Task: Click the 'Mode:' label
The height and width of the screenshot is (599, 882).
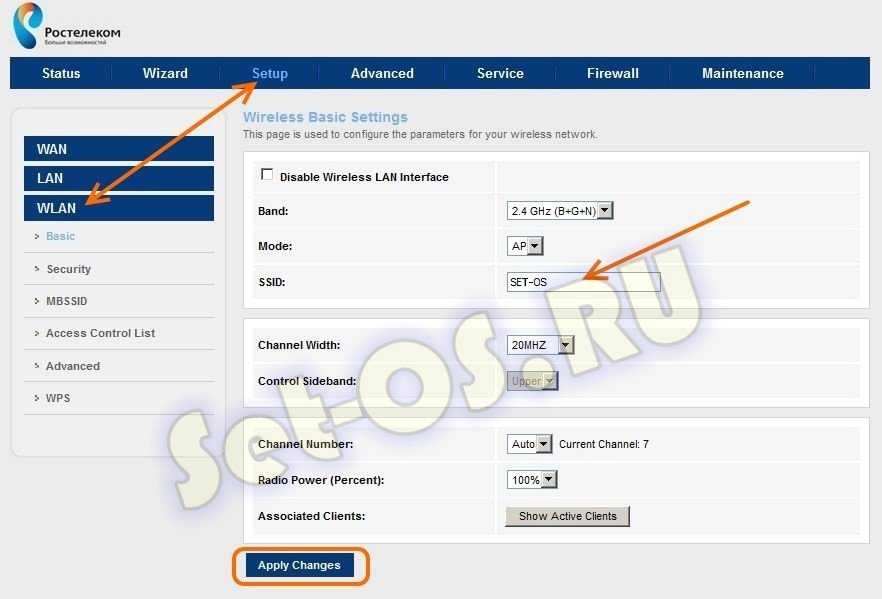Action: (274, 246)
